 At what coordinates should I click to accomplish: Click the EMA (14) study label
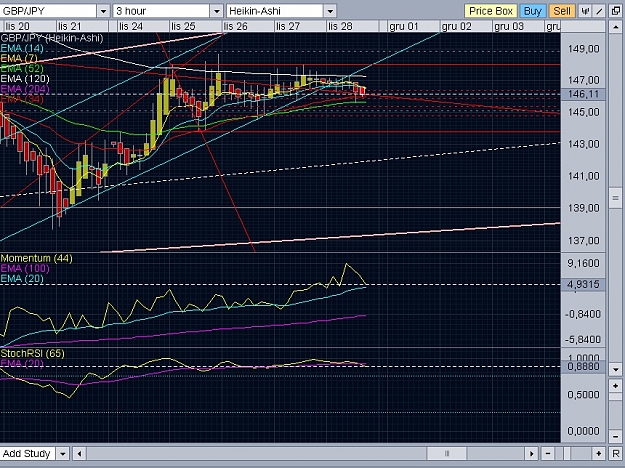[22, 48]
